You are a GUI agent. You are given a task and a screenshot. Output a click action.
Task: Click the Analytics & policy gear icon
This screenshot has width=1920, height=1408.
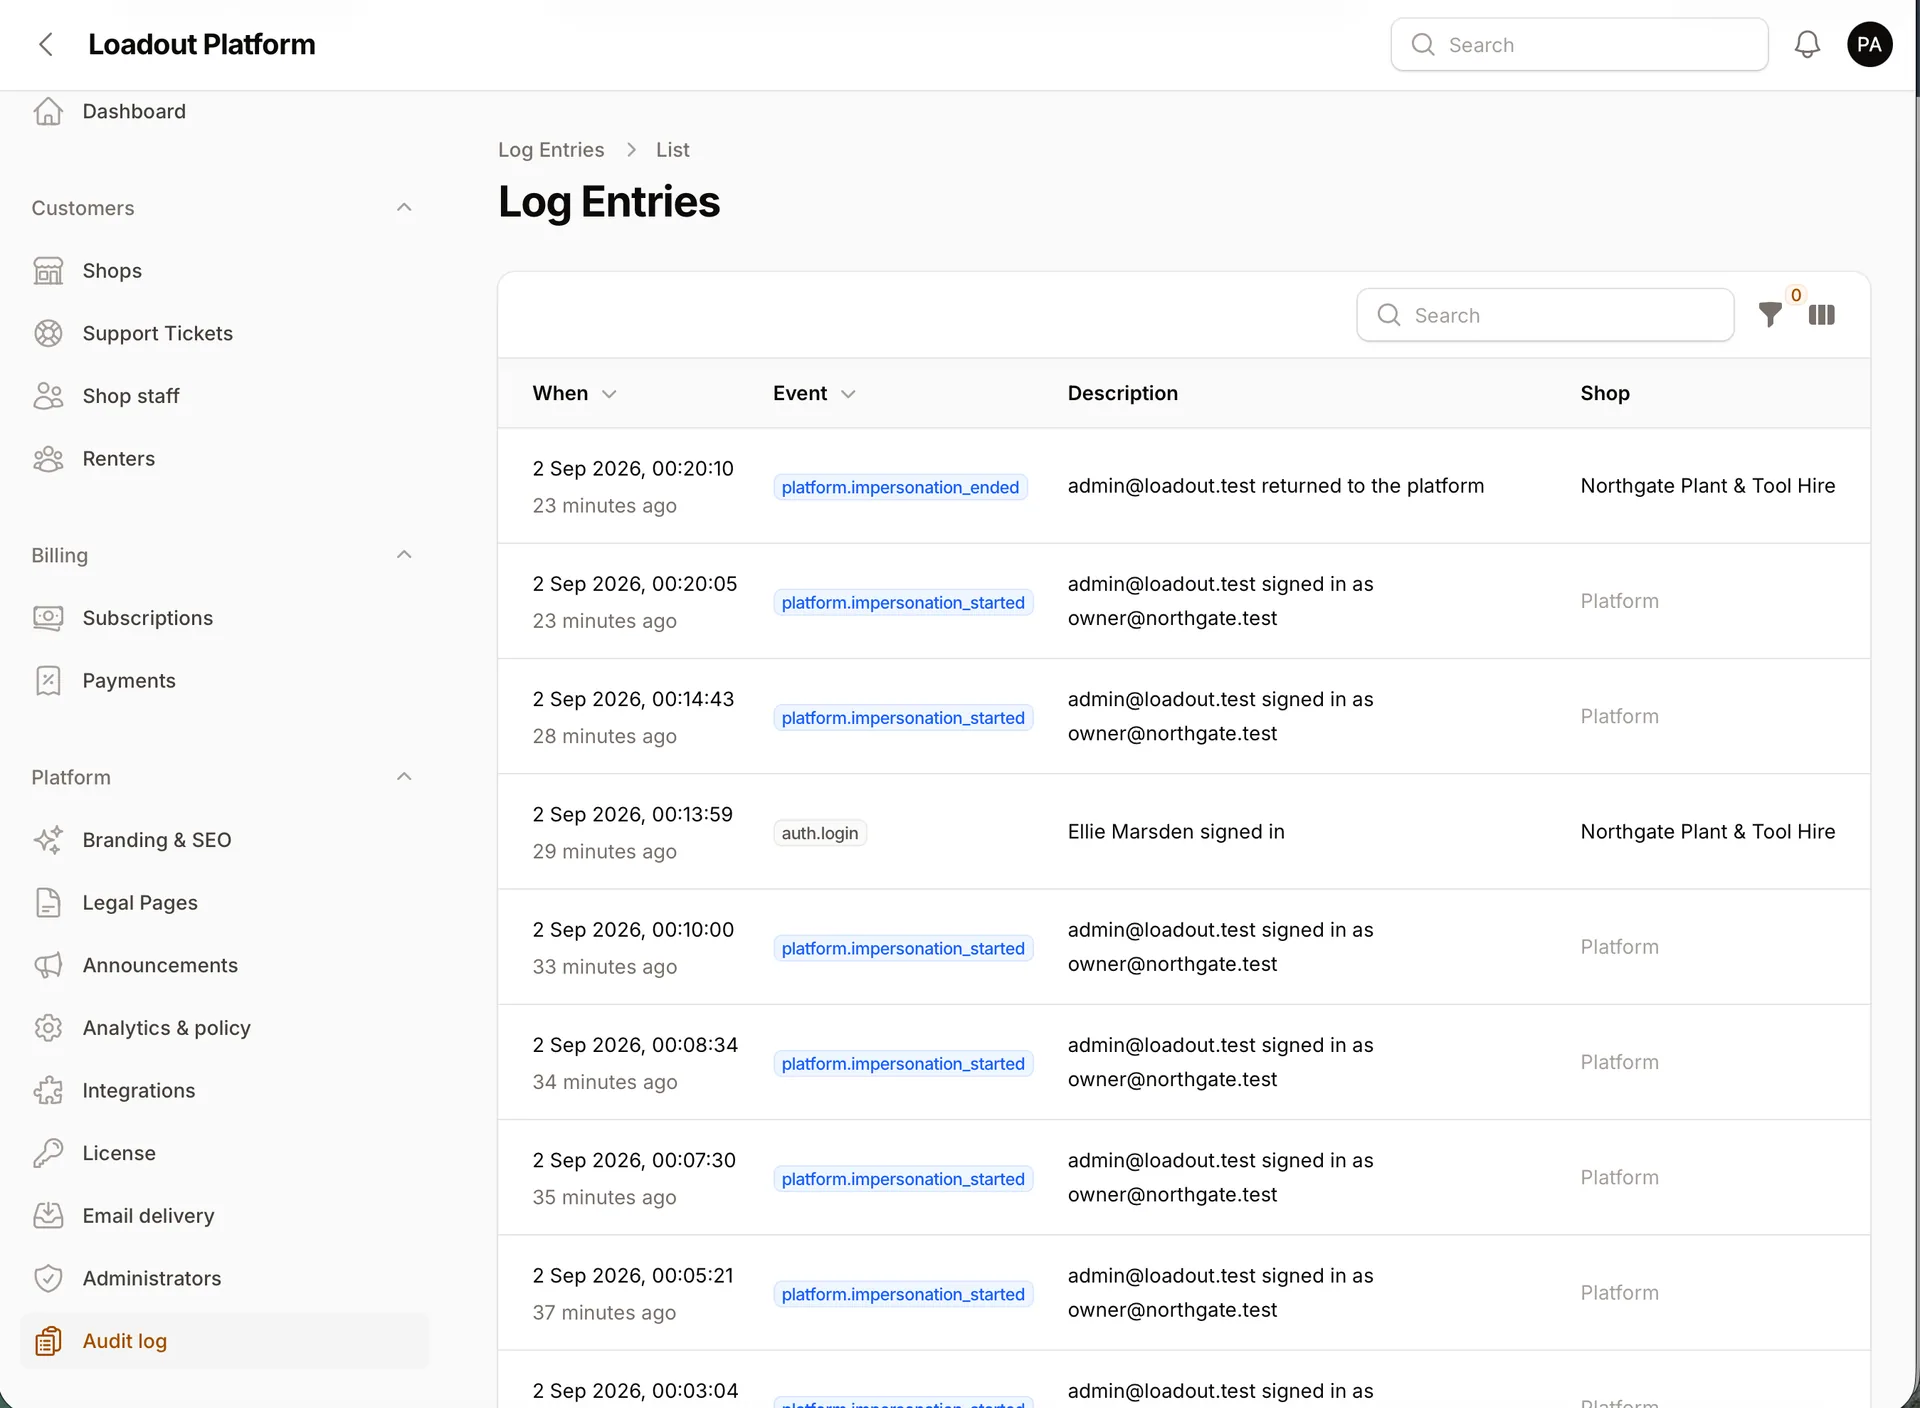pyautogui.click(x=48, y=1028)
